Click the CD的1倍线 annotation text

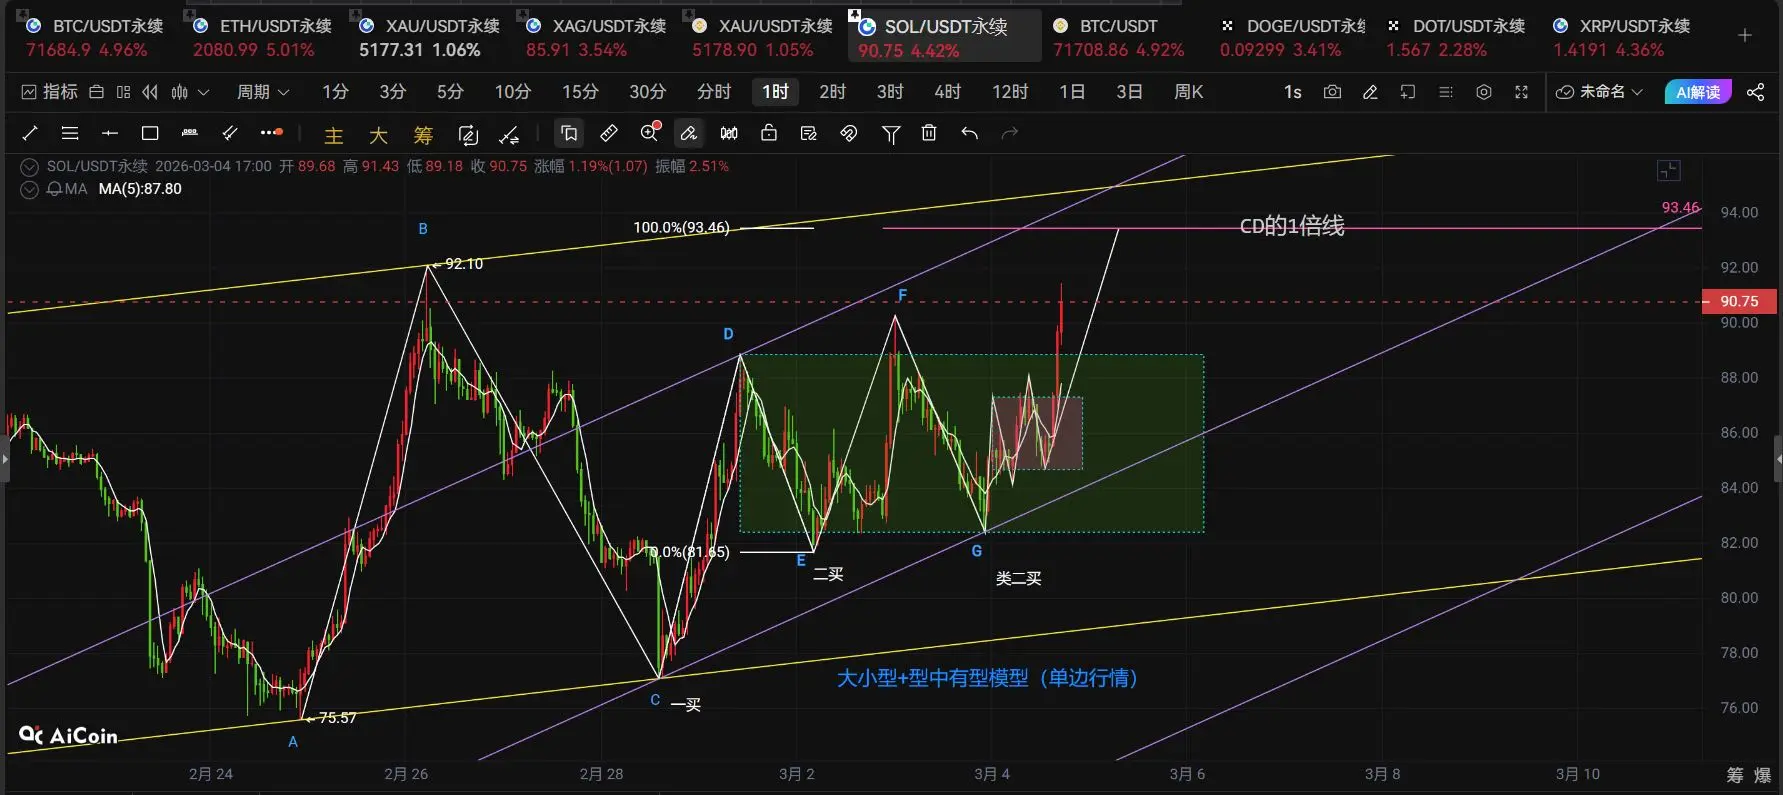(1292, 226)
